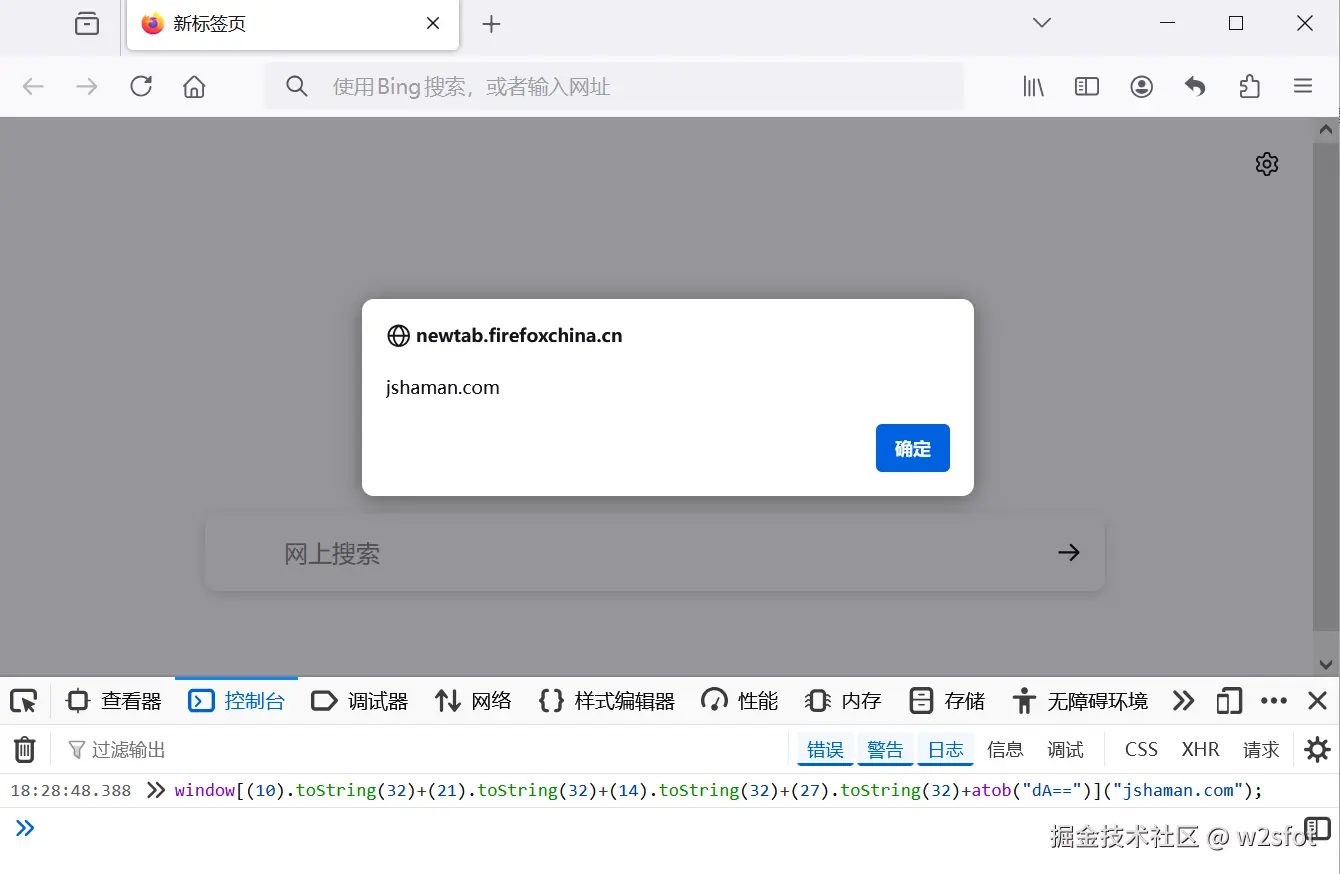Toggle the multi-line editor mode icon
Screen dimensions: 1340x874
point(1317,828)
